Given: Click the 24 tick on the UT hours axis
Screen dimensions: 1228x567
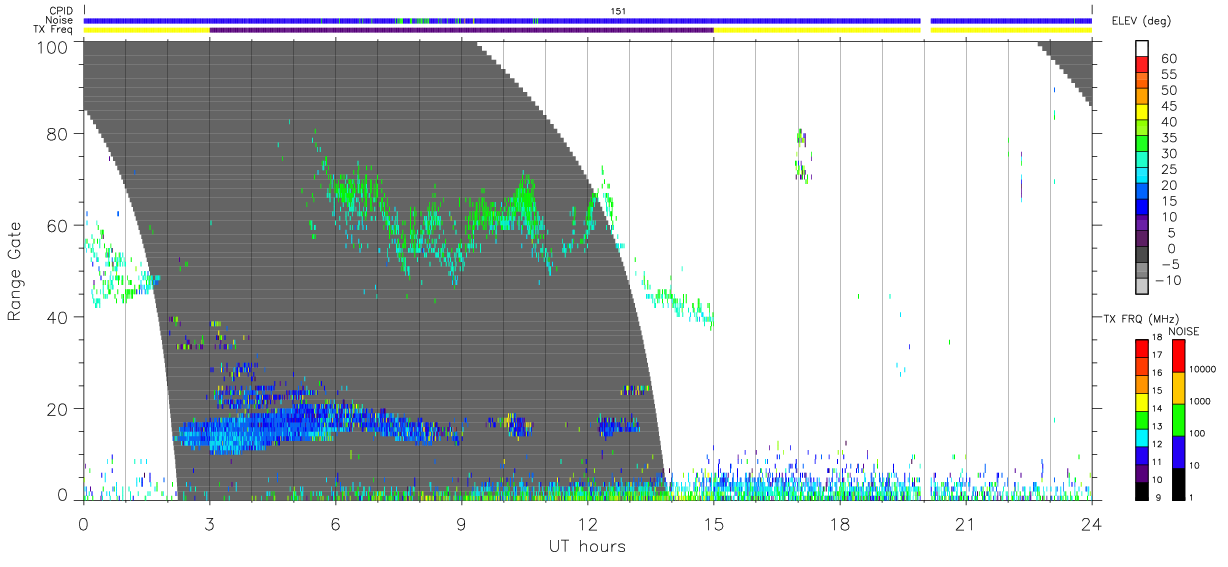Looking at the screenshot, I should (x=1091, y=524).
